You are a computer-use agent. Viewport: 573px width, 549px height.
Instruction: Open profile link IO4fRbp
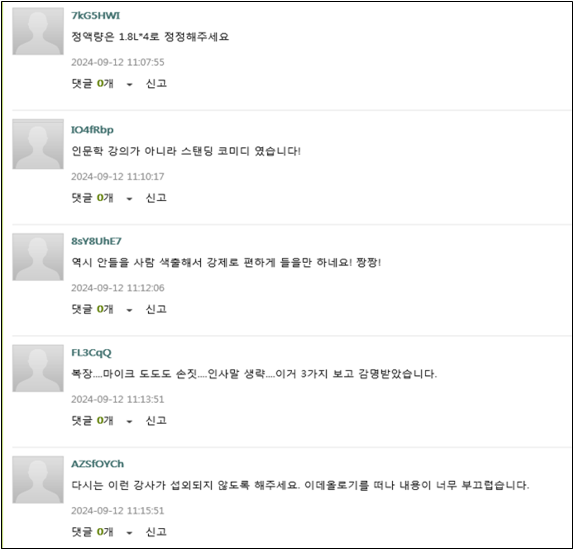[x=92, y=130]
